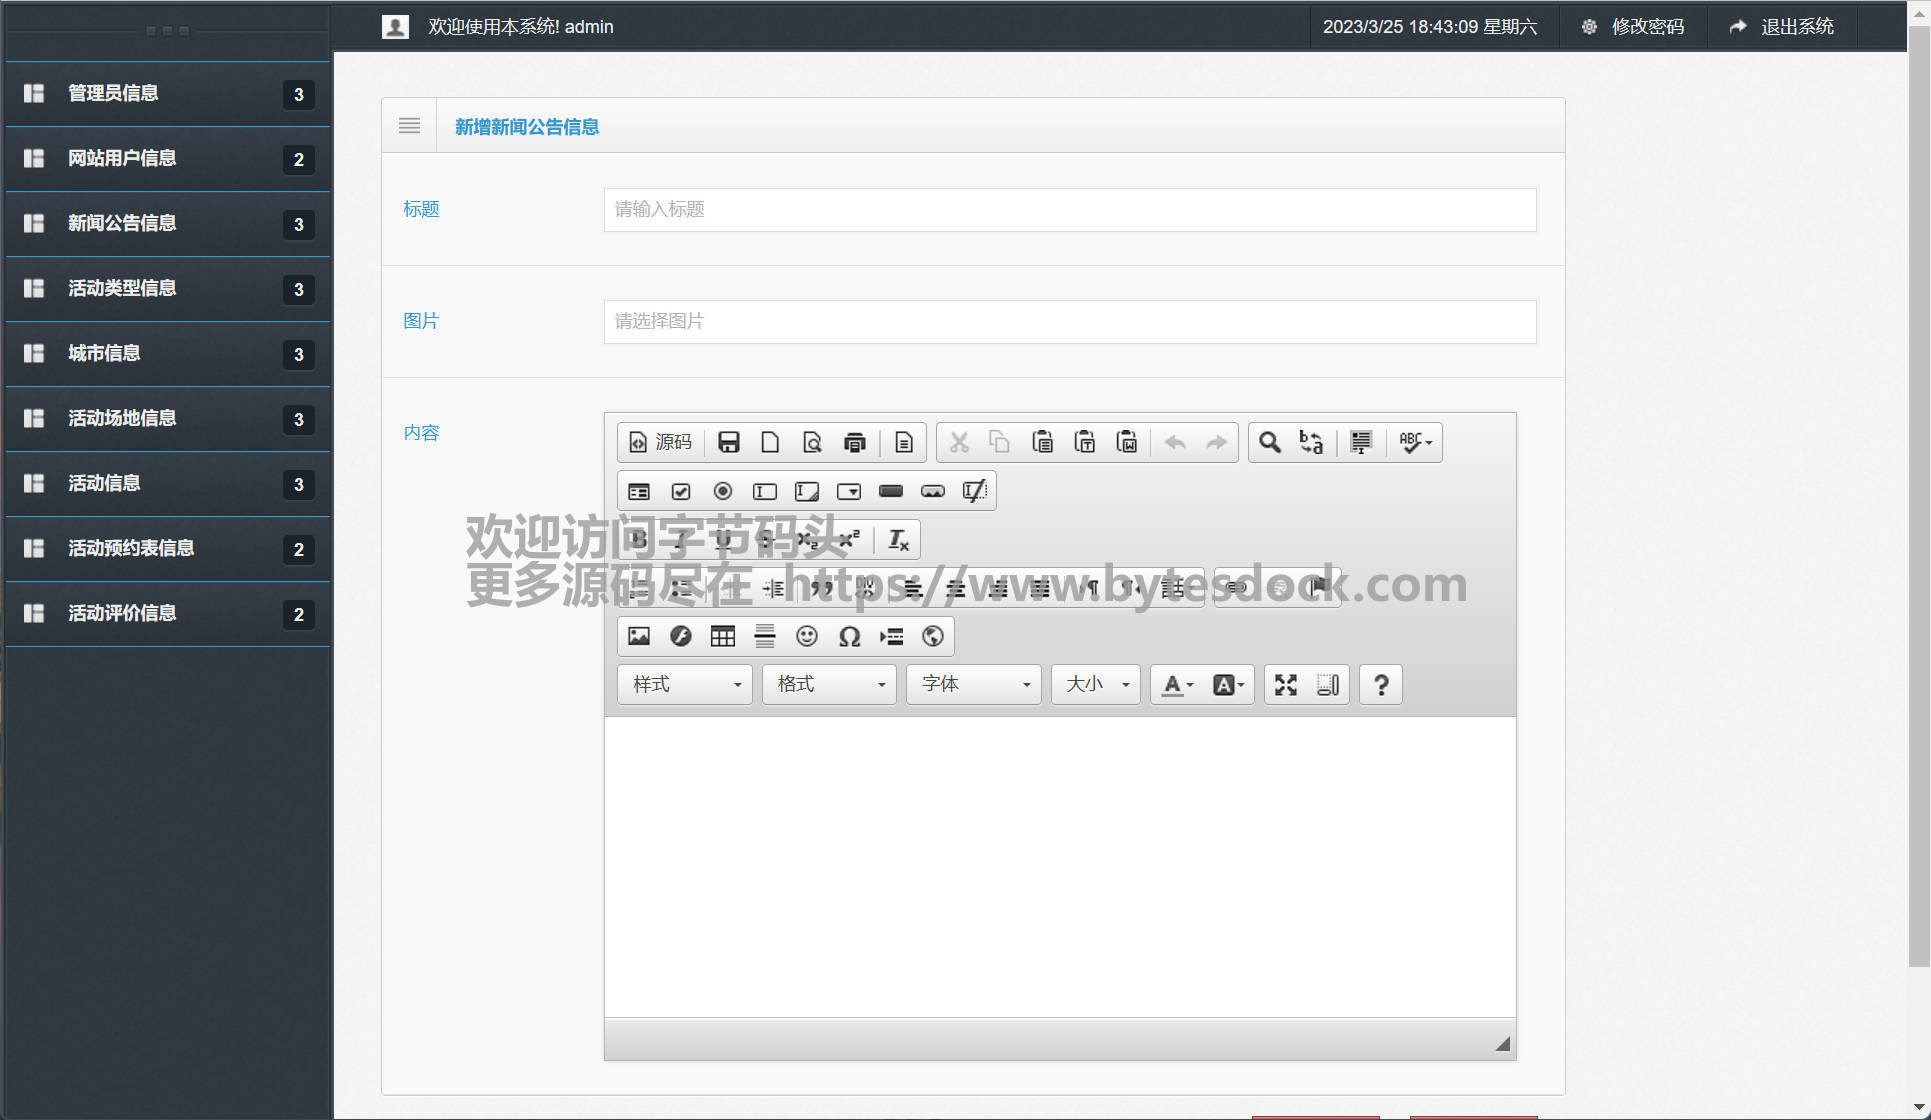Maximize the editor with fullscreen icon

point(1286,684)
